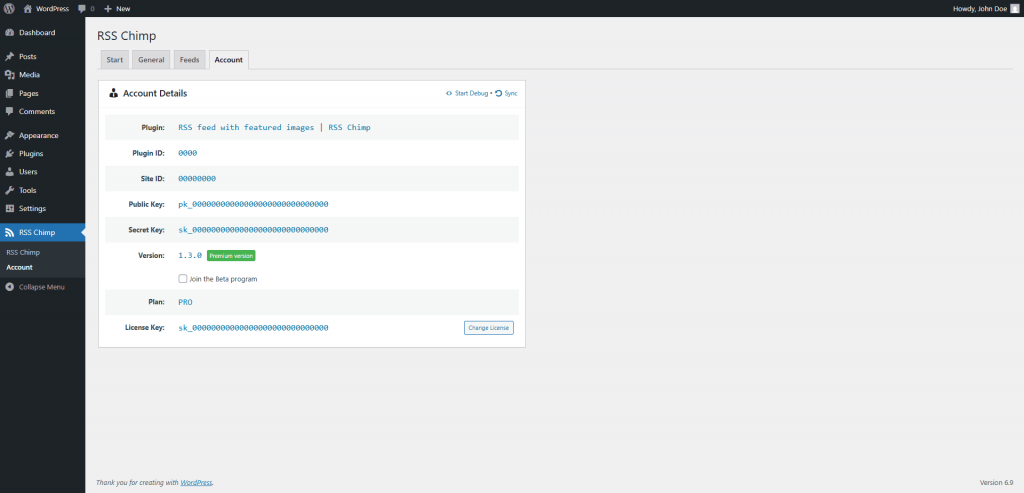Open Plugins using the plug icon
This screenshot has height=493, width=1024.
point(10,154)
